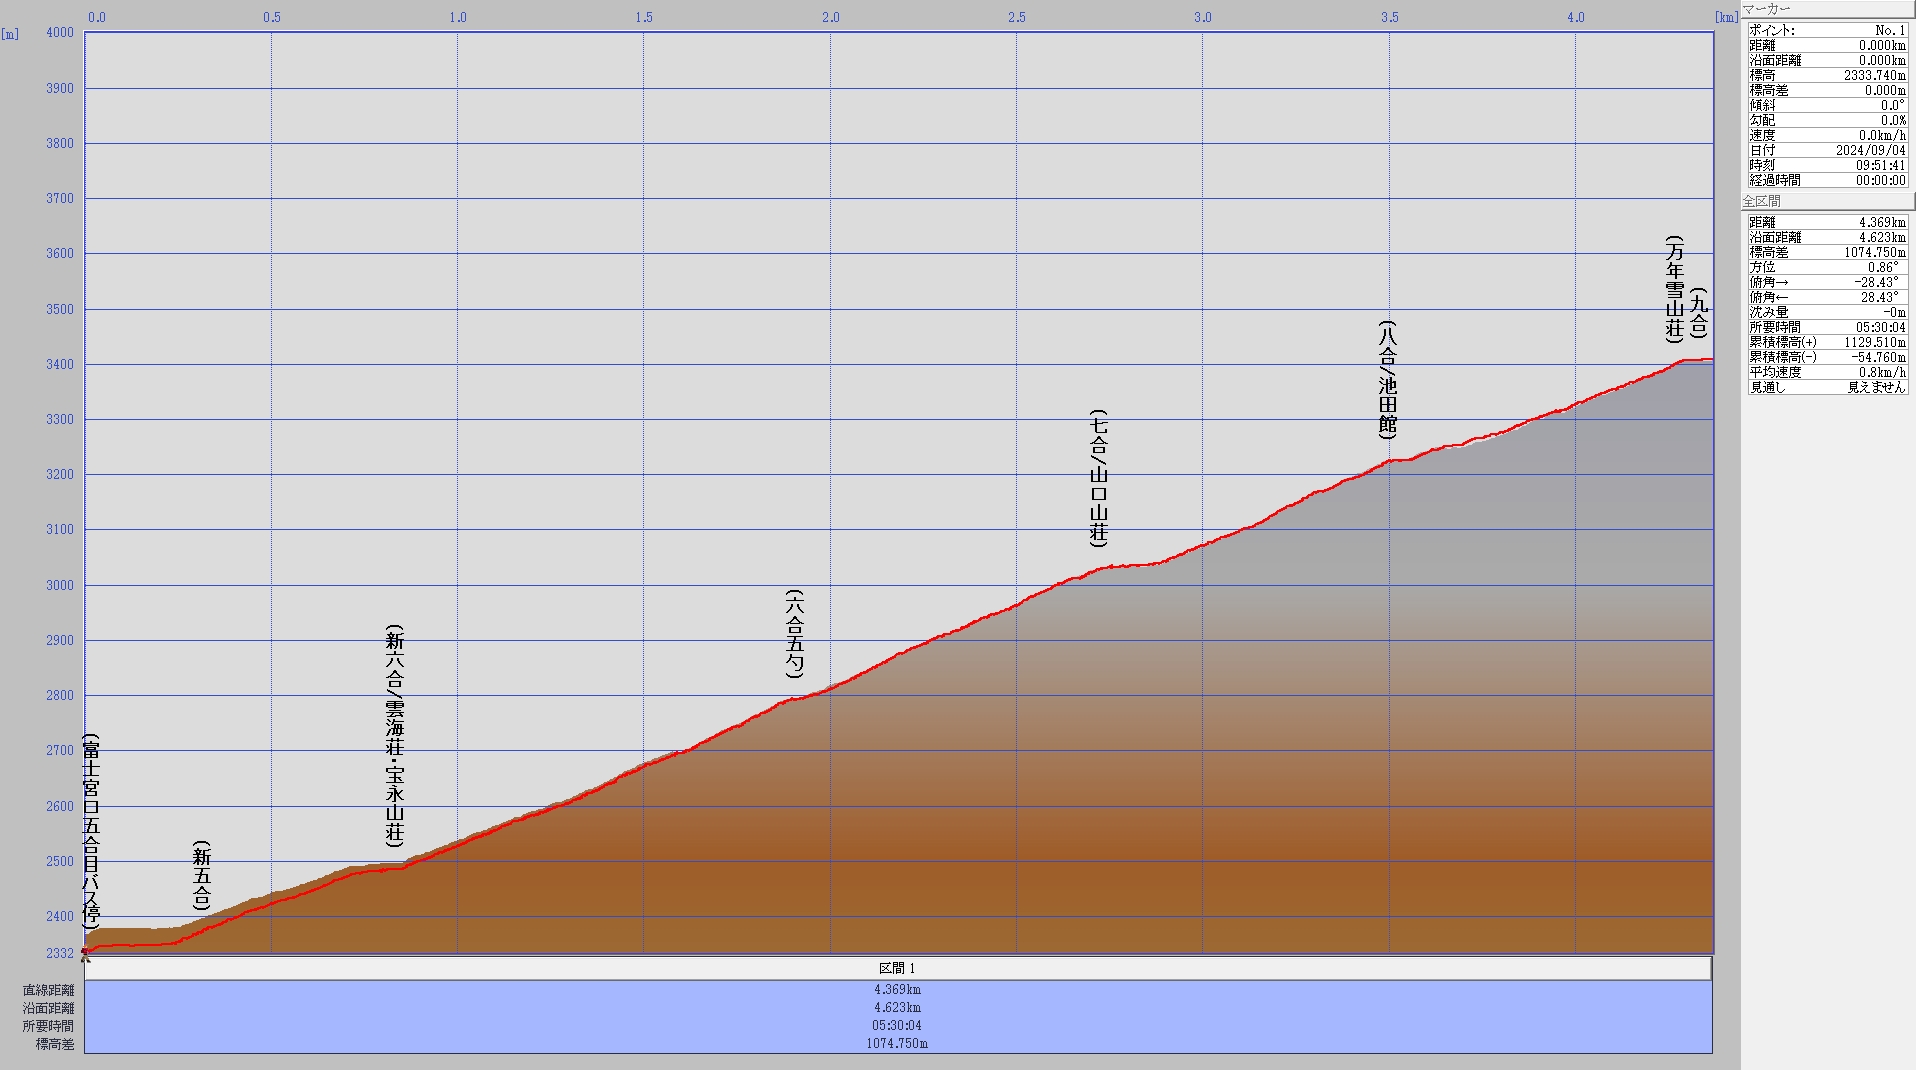Click the 日付 value 2024/09/04
This screenshot has height=1070, width=1916.
[1870, 150]
